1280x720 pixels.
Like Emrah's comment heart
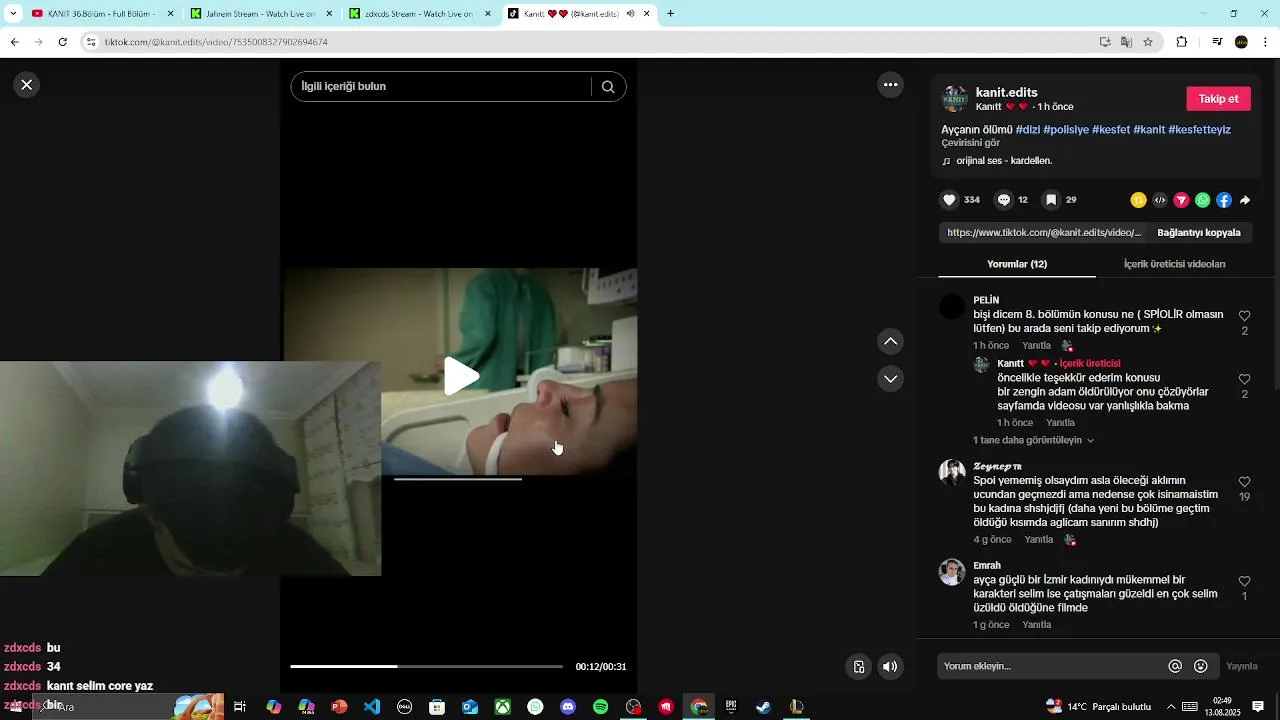[x=1244, y=581]
